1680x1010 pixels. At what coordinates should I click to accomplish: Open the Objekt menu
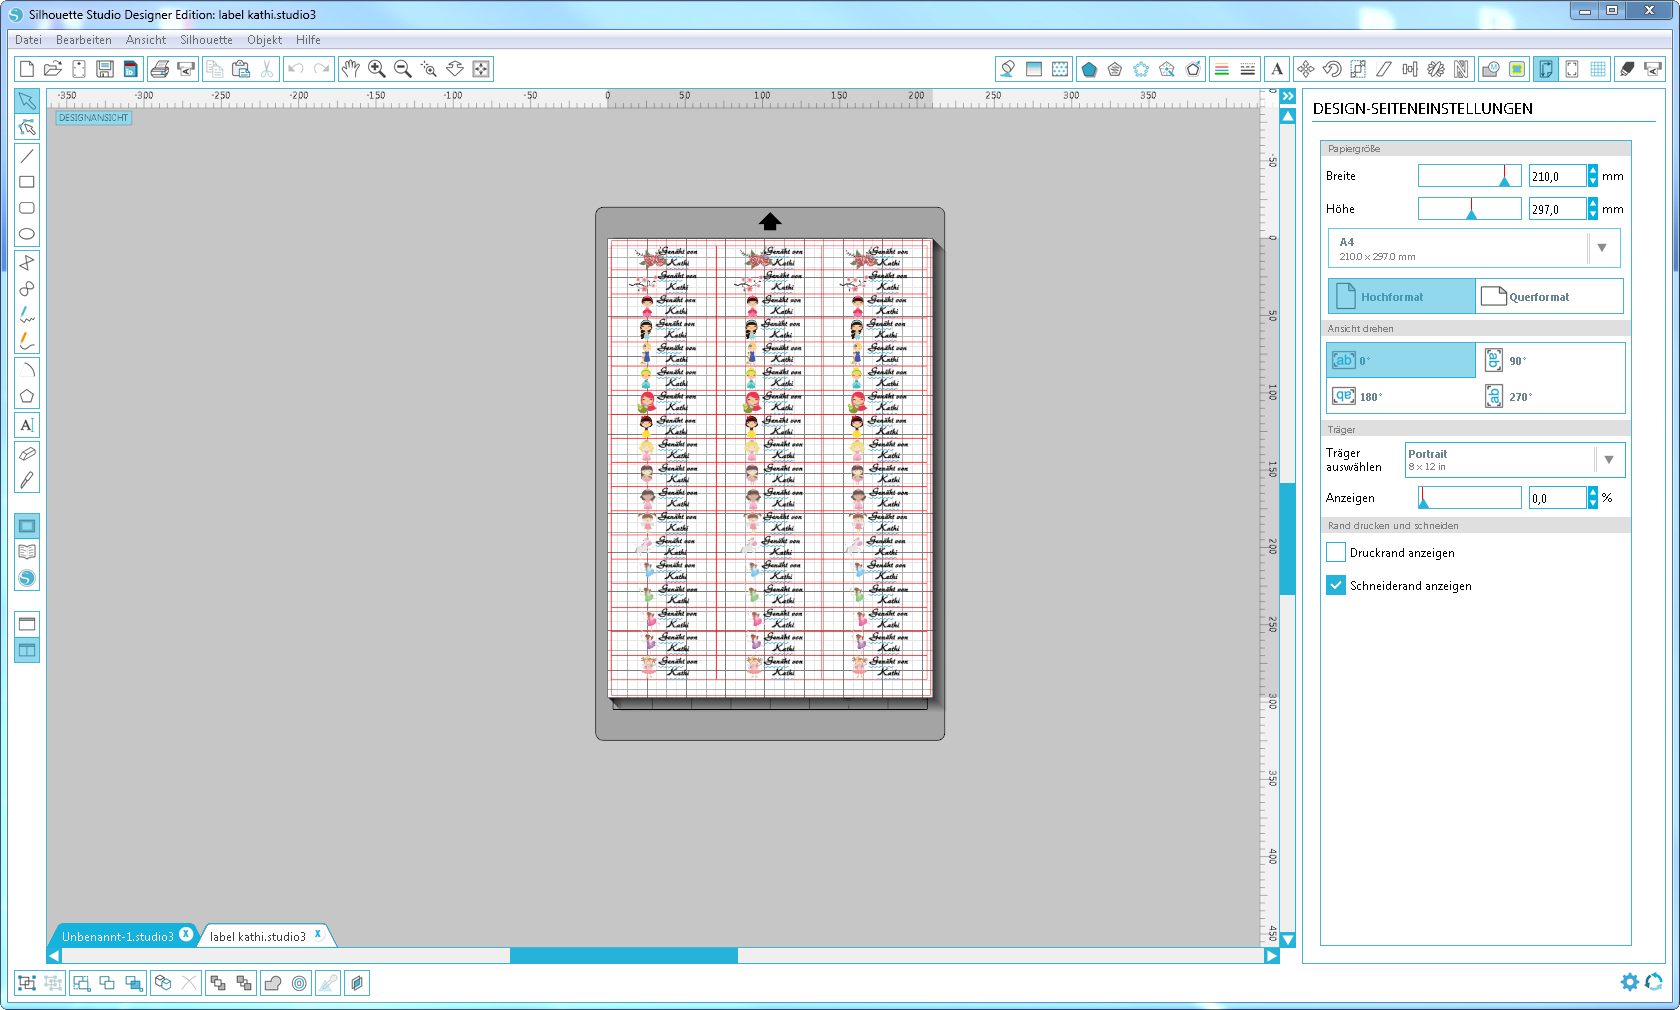click(264, 40)
